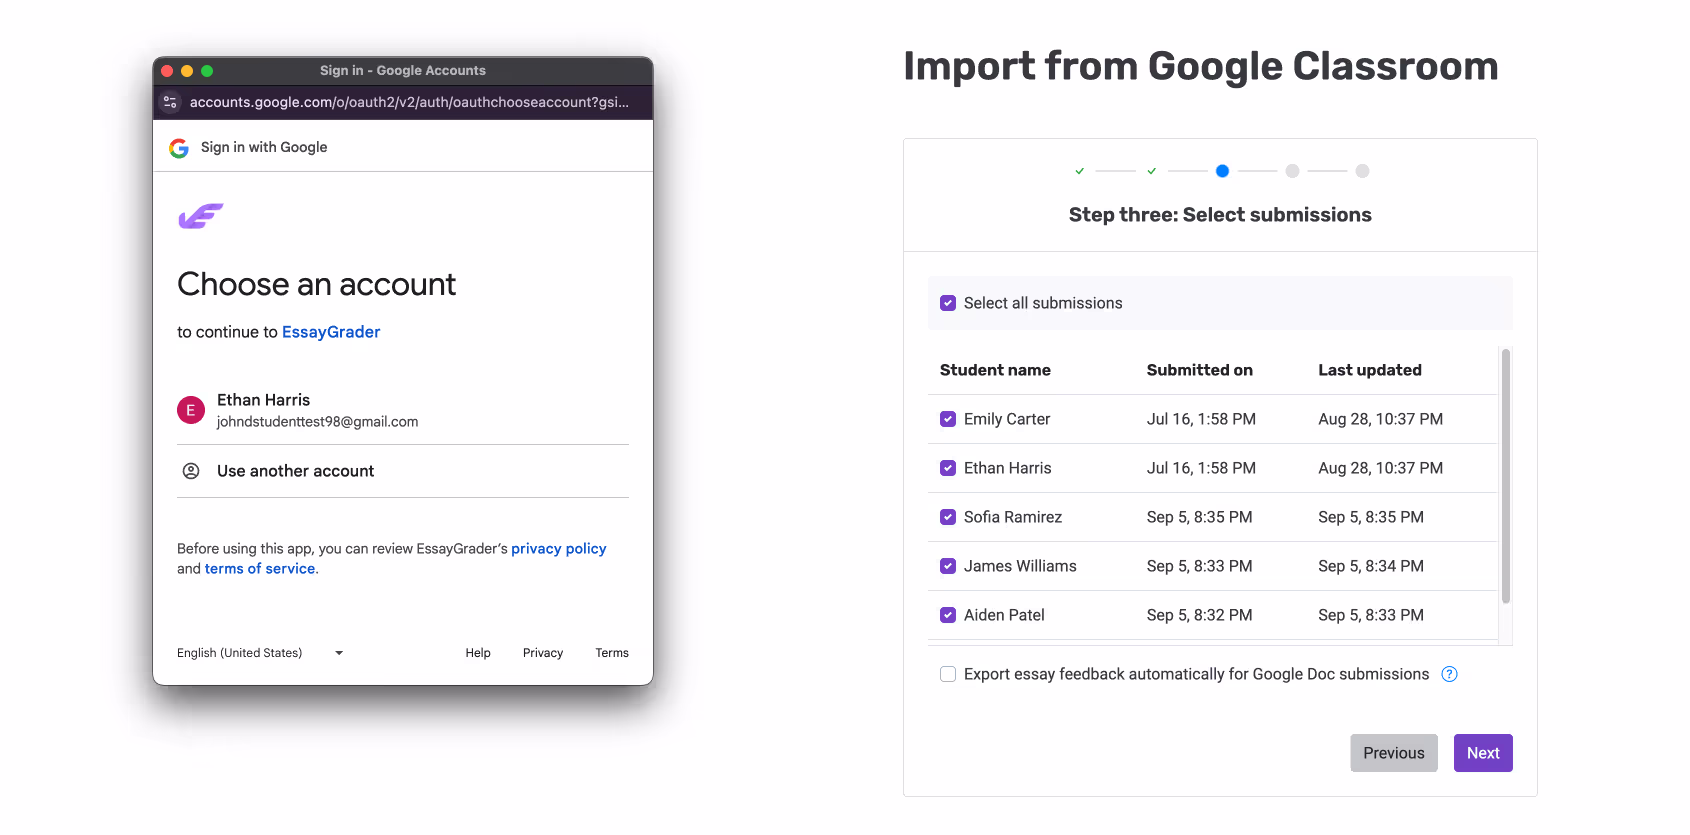
Task: Click the Sign in with Google header text
Action: 264,147
